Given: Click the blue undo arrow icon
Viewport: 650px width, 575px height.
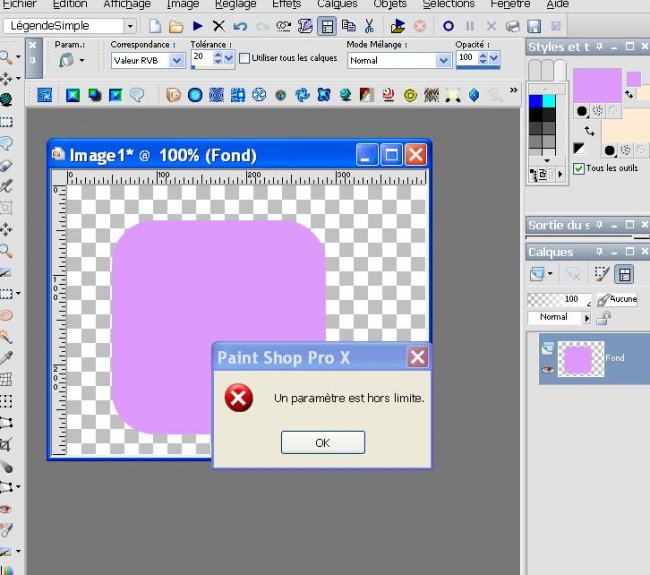Looking at the screenshot, I should [240, 27].
